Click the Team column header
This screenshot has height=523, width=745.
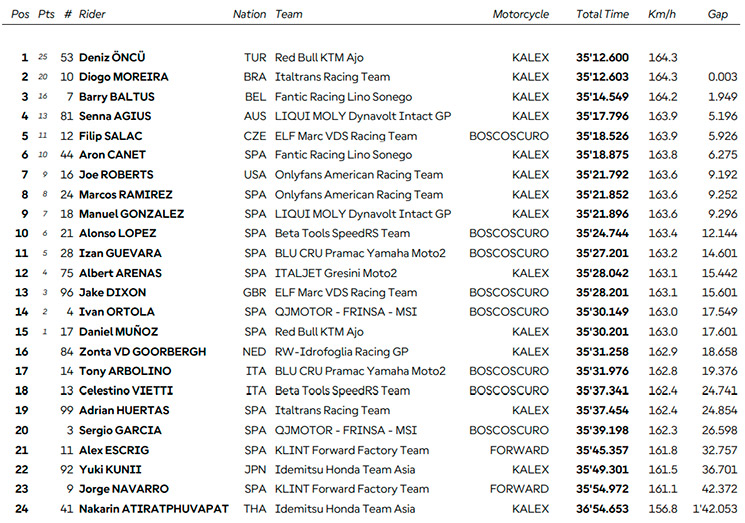click(x=289, y=15)
